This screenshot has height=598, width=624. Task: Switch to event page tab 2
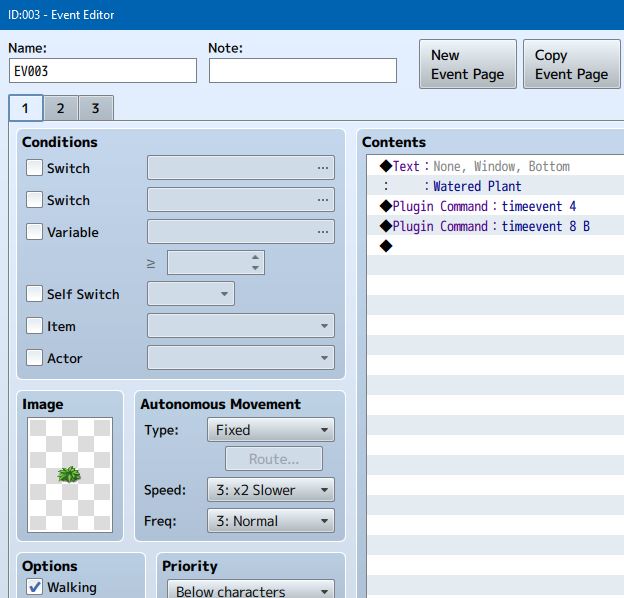pos(60,108)
